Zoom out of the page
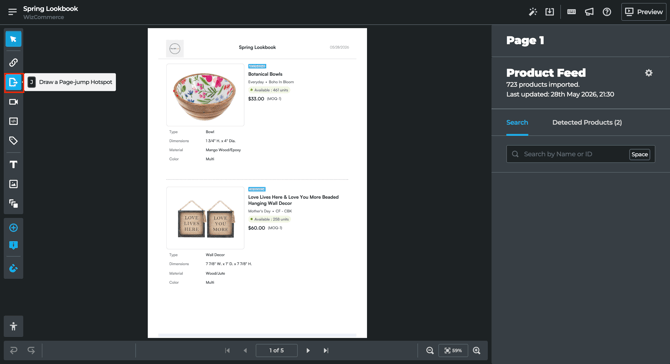Viewport: 670px width, 364px height. pyautogui.click(x=430, y=351)
